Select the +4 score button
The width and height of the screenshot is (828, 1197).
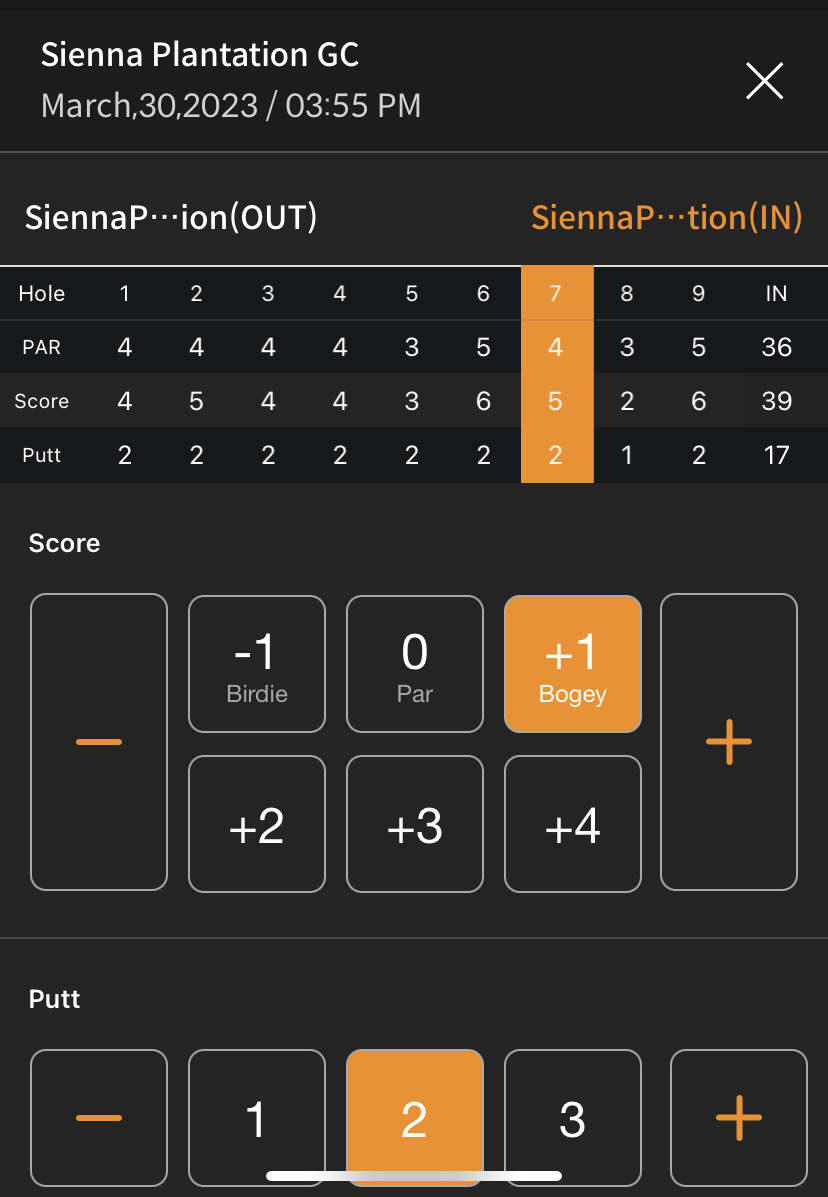[x=572, y=824]
